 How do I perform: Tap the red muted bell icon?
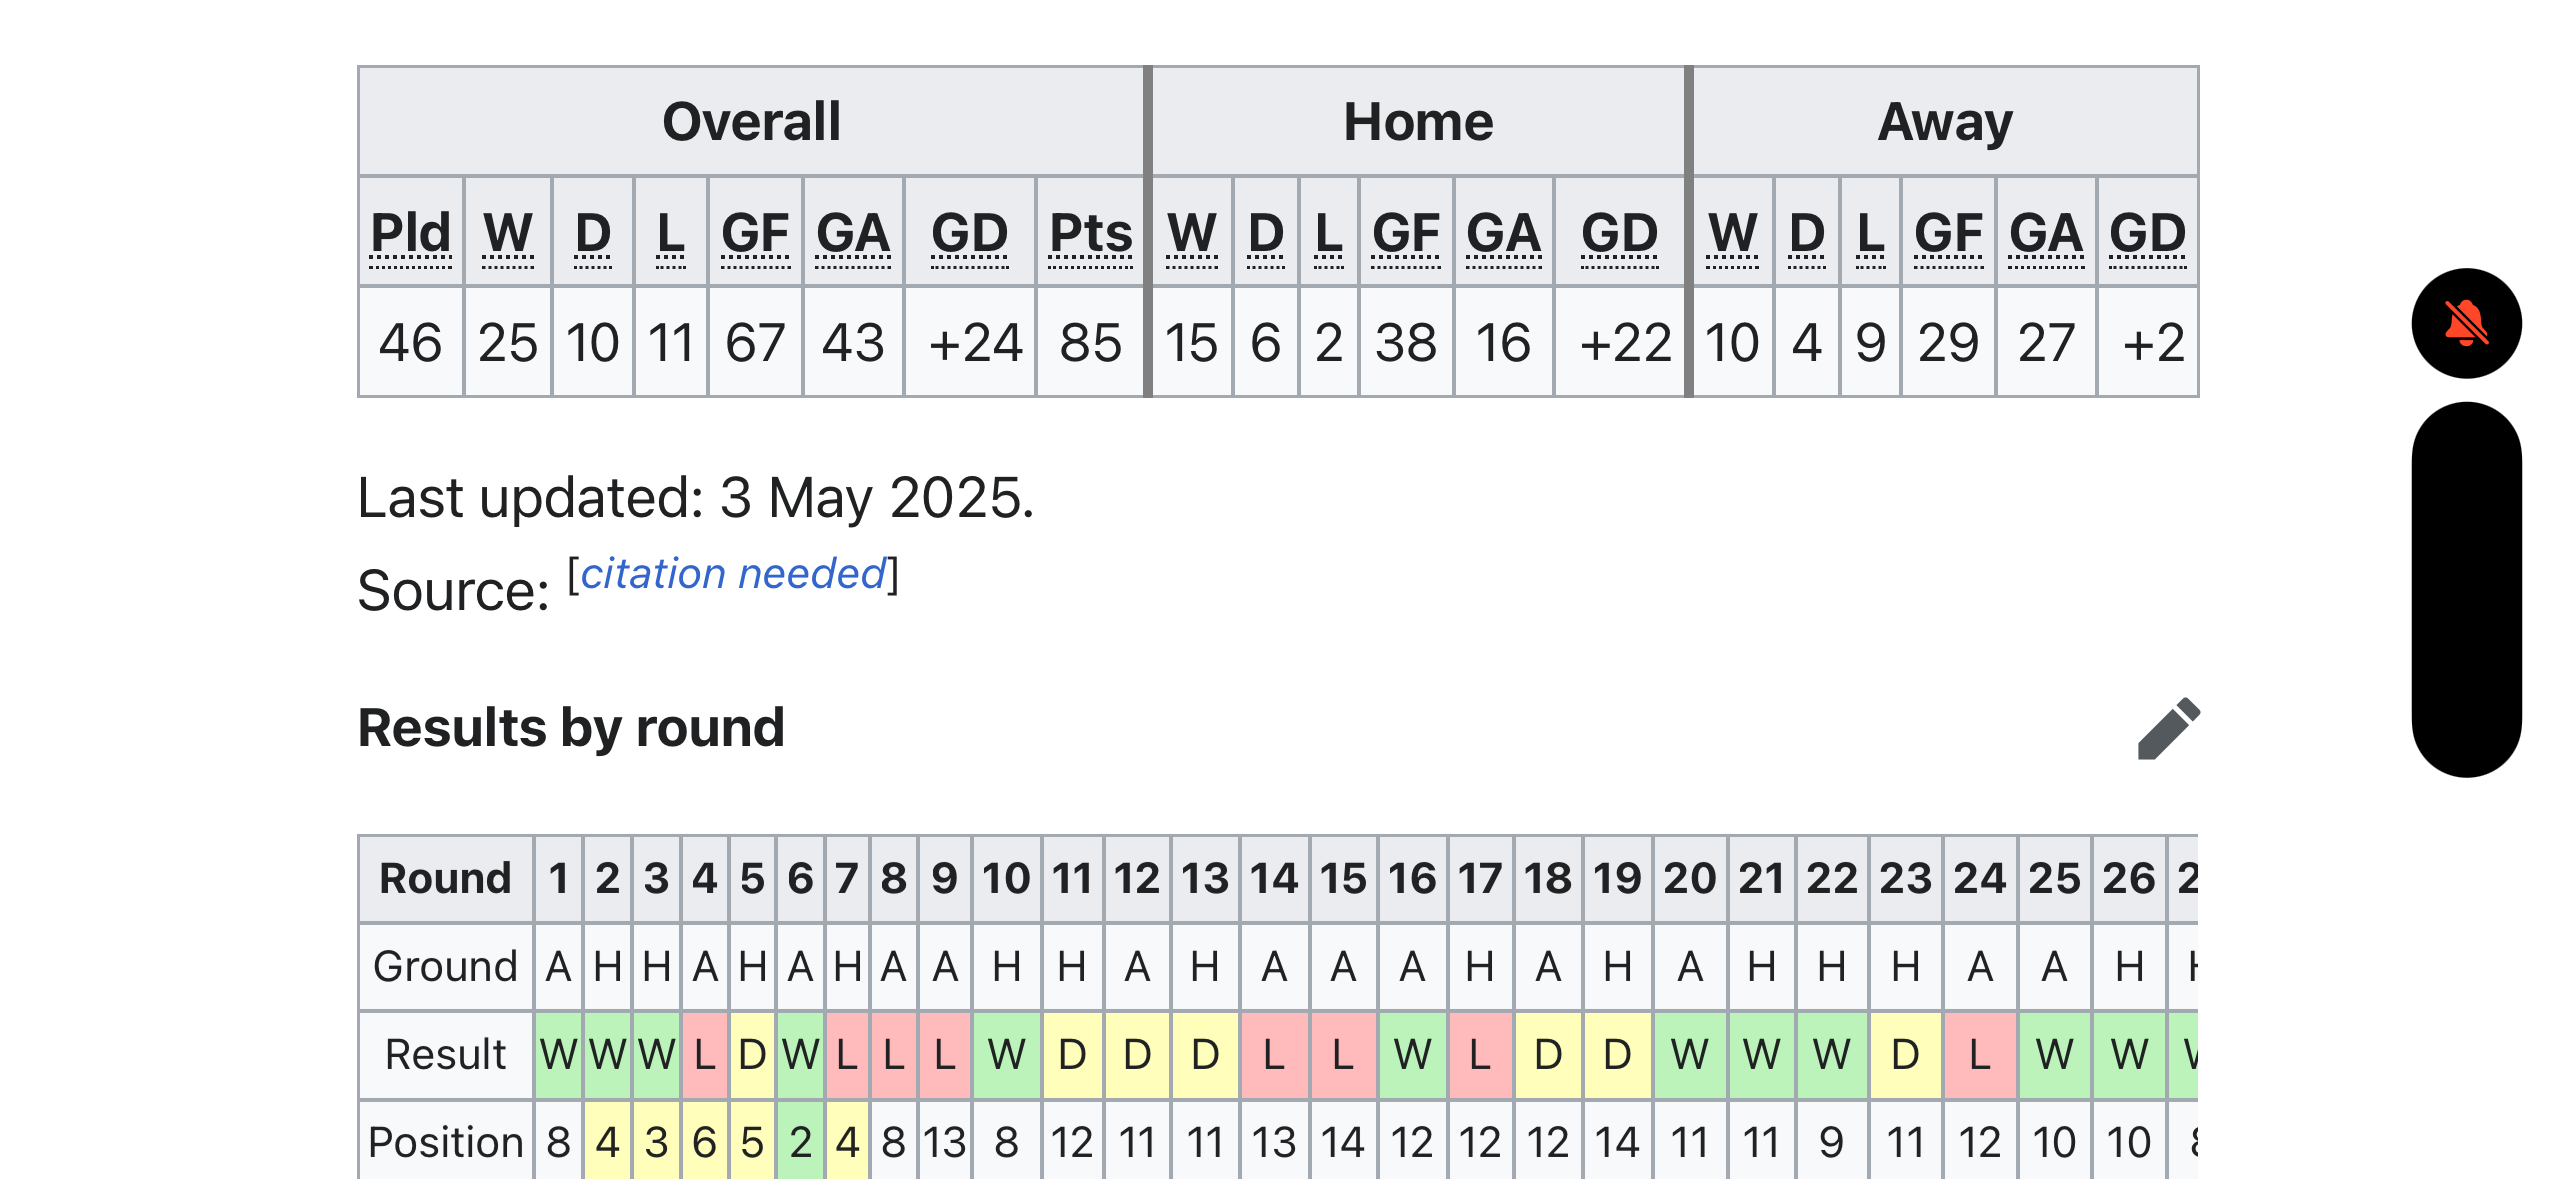click(x=2465, y=323)
